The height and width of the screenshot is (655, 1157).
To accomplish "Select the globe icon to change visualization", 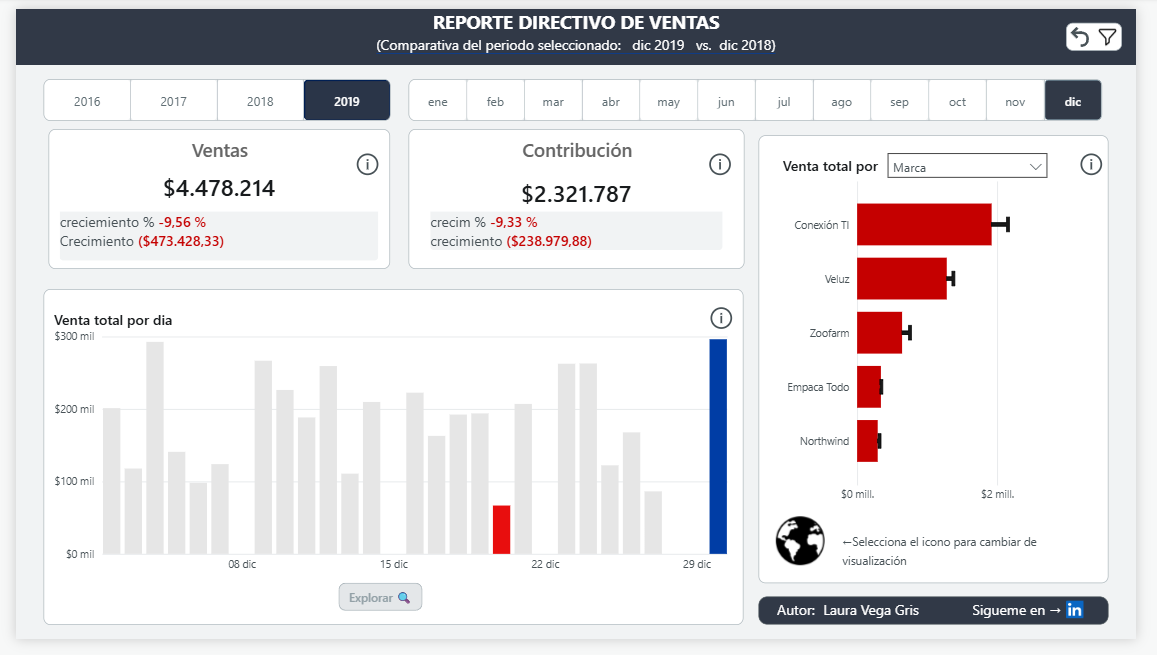I will coord(800,541).
